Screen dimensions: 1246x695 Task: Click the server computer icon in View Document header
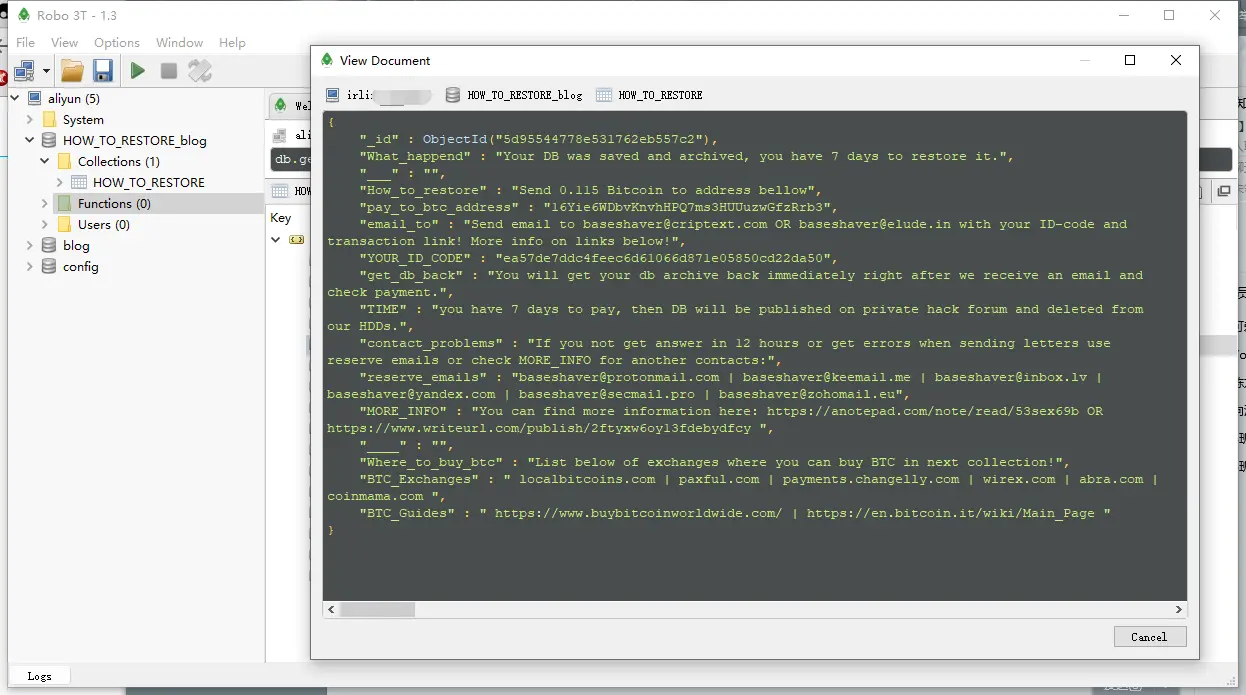[x=333, y=95]
